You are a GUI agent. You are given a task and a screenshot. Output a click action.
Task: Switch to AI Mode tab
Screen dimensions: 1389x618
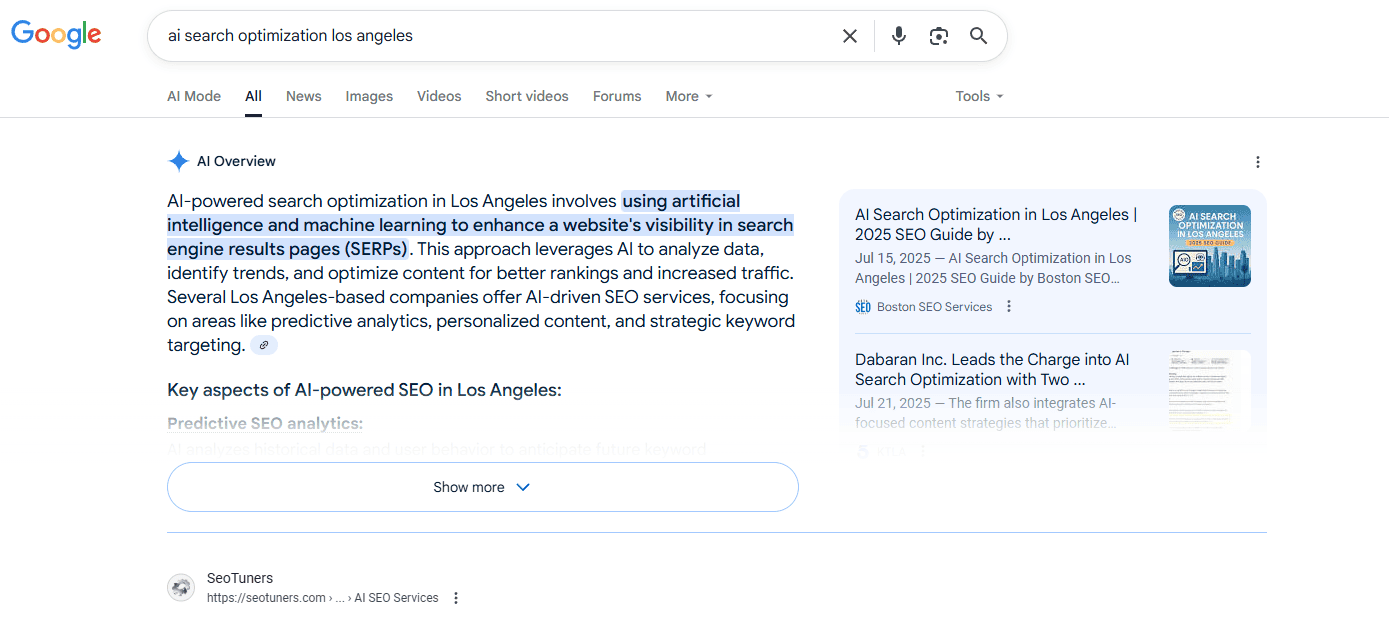[x=194, y=96]
